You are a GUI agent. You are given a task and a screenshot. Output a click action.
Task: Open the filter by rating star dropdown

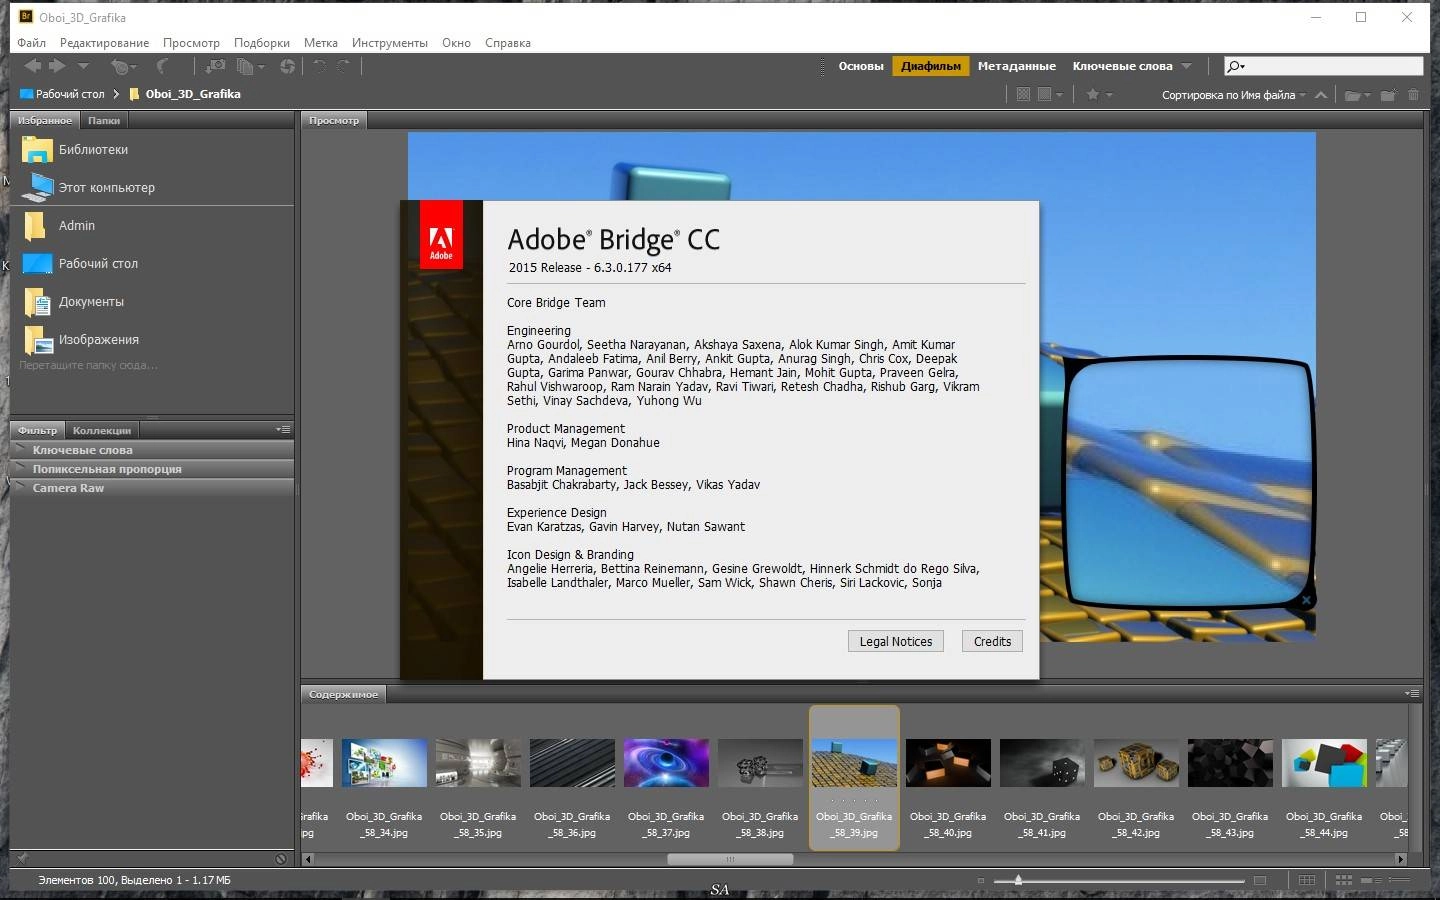[1099, 94]
